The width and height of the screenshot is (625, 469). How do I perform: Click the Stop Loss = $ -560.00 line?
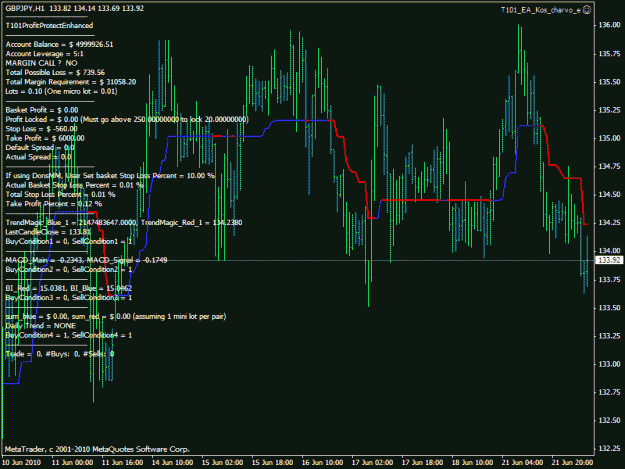coord(41,129)
